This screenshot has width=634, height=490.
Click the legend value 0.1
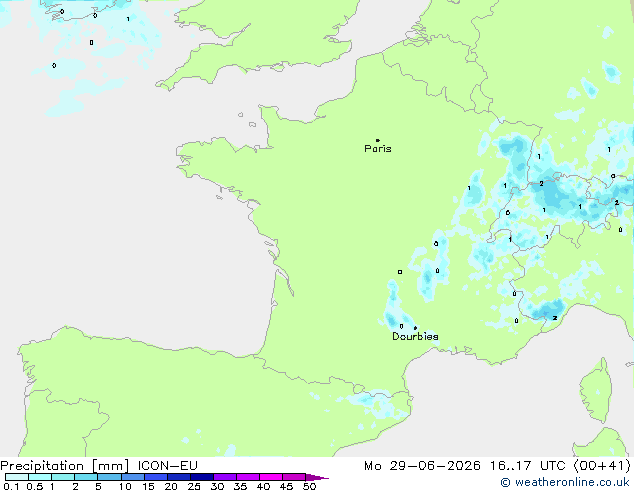coord(11,486)
